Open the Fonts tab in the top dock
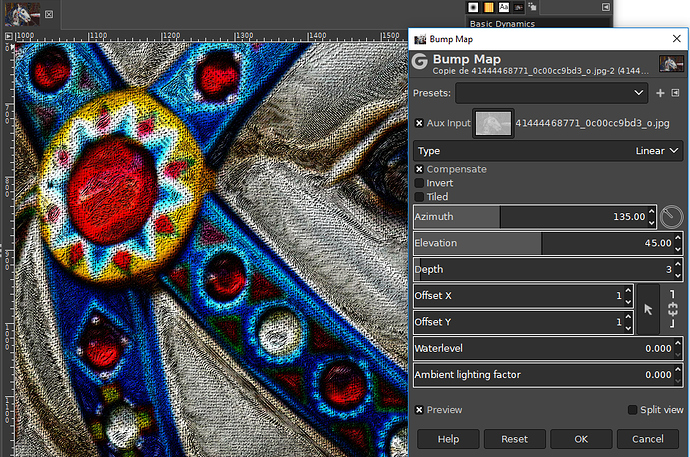 (x=504, y=7)
